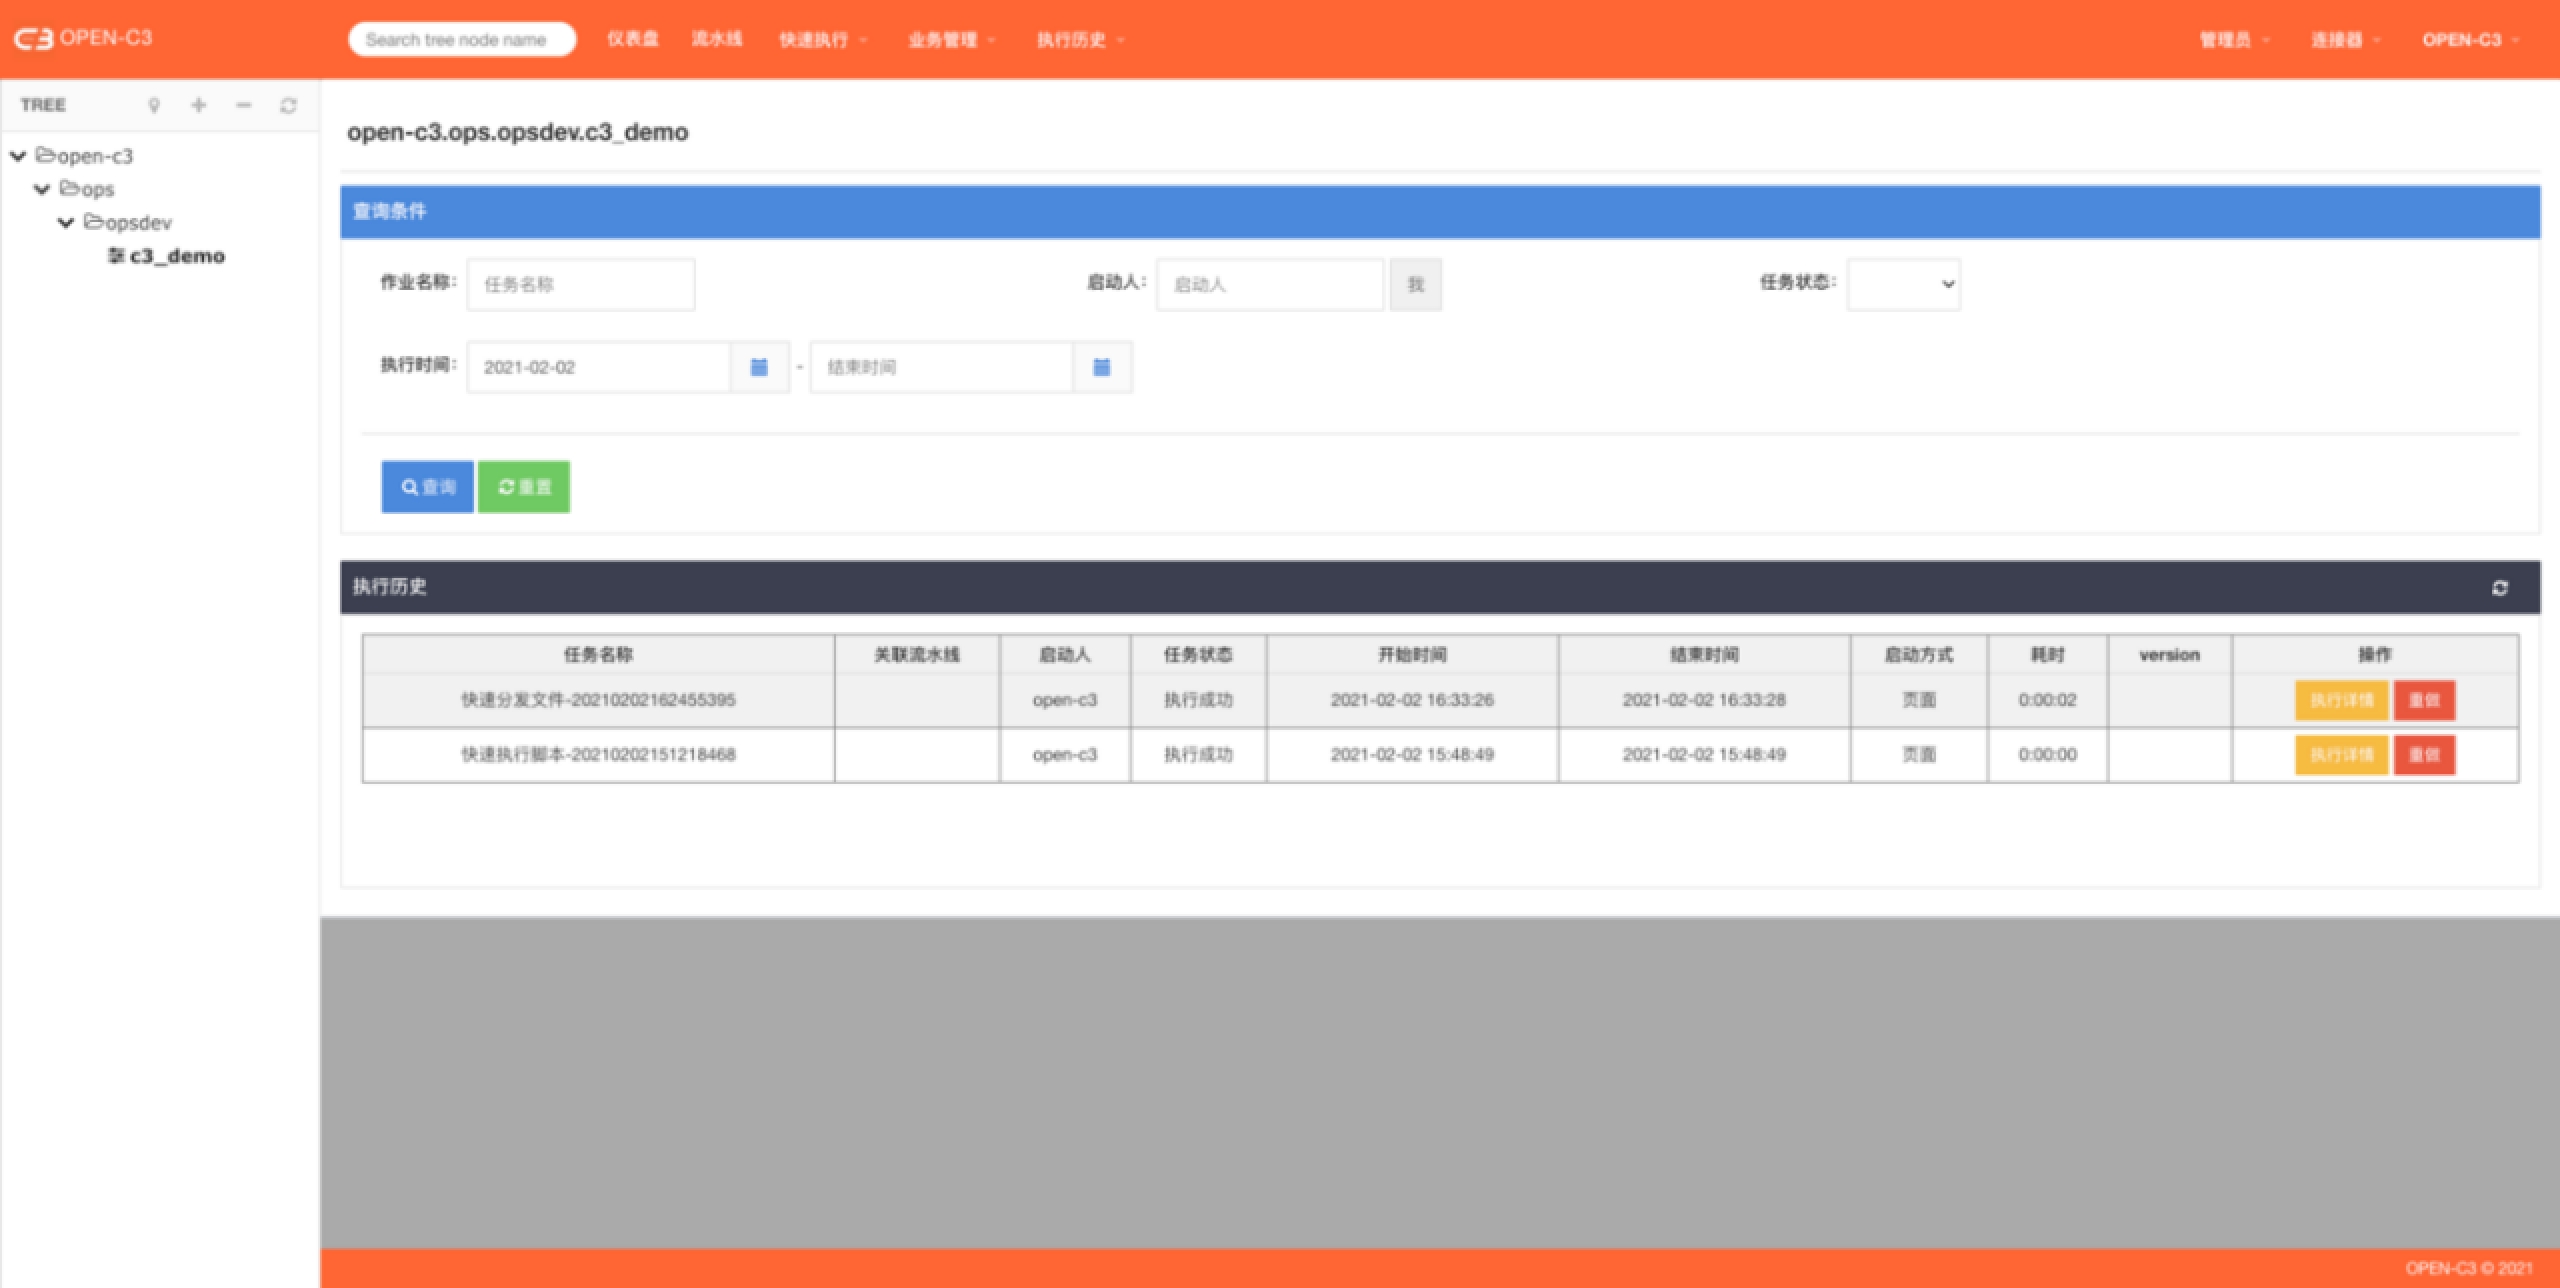Click 执行详情 for the first history row

2340,700
